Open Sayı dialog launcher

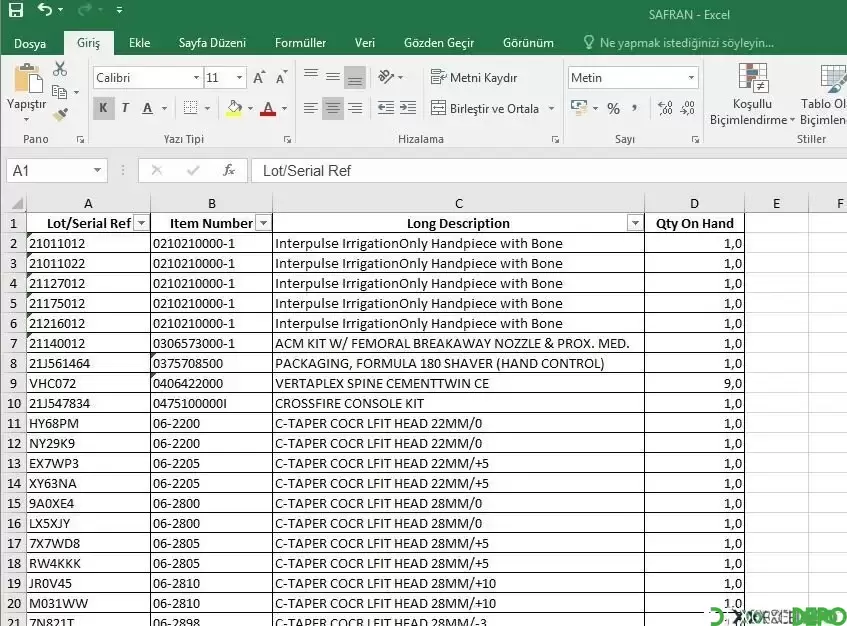click(x=695, y=139)
